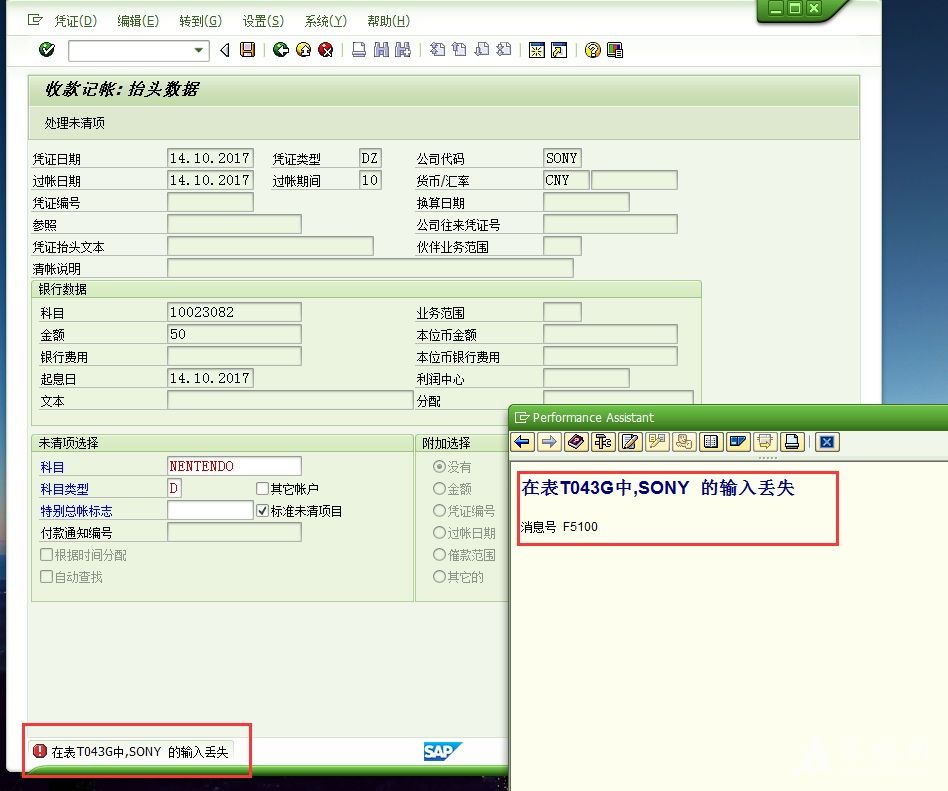Click Technical Information wrench icon

pyautogui.click(x=603, y=442)
